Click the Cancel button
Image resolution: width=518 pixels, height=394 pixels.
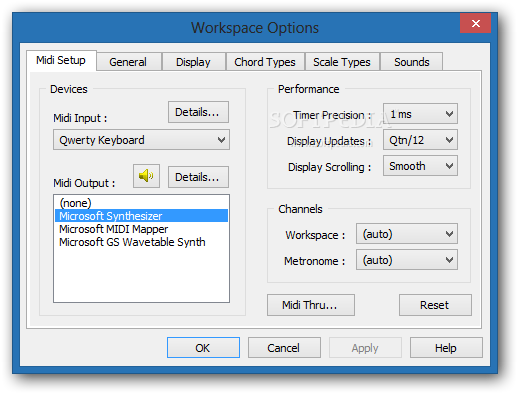click(x=284, y=348)
